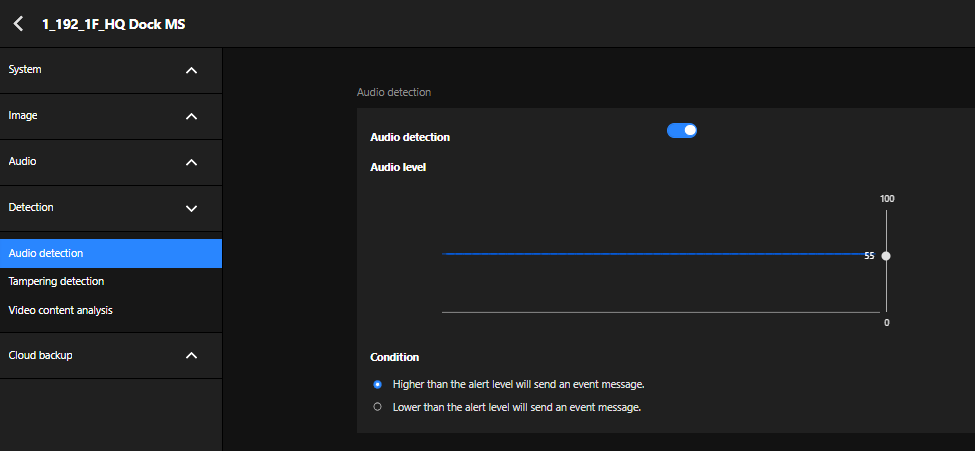Open the Audio detection sidebar item
975x451 pixels.
pos(46,254)
